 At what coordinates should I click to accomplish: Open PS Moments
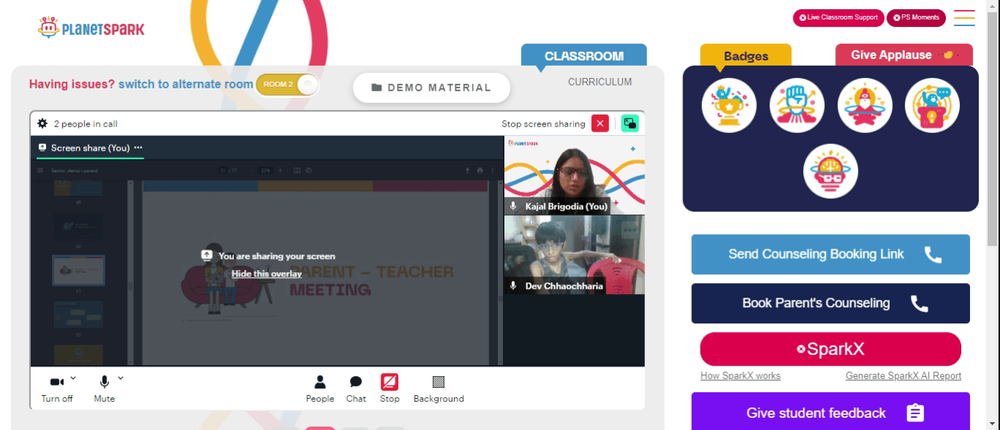click(916, 18)
